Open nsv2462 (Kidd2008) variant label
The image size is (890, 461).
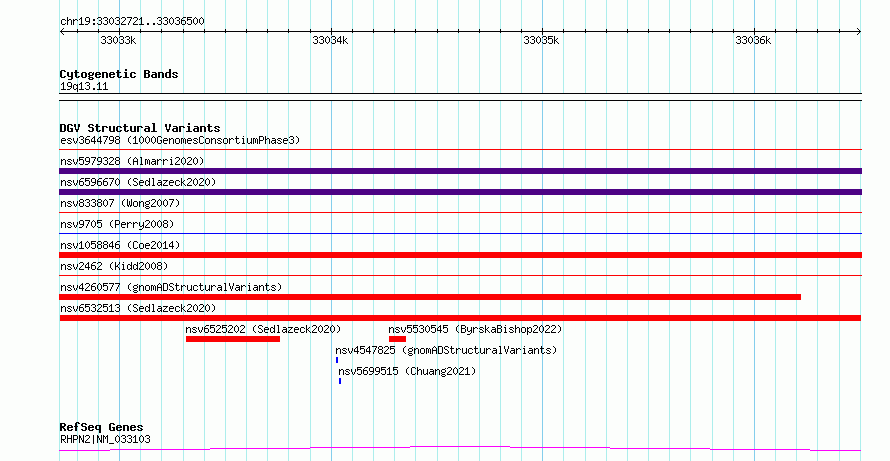[x=114, y=266]
